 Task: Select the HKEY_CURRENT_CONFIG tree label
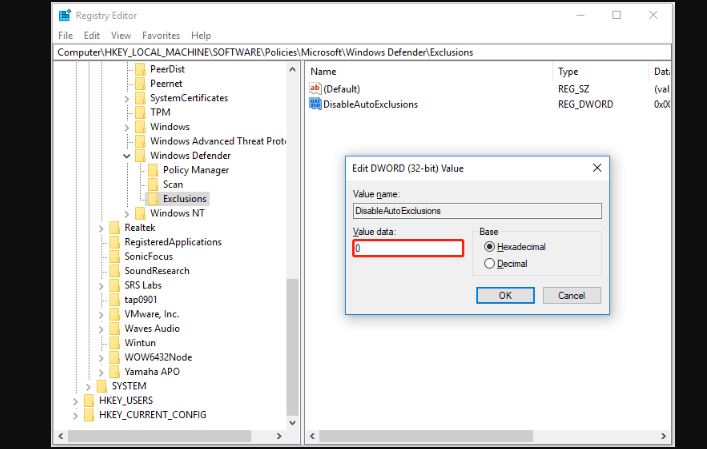[153, 415]
